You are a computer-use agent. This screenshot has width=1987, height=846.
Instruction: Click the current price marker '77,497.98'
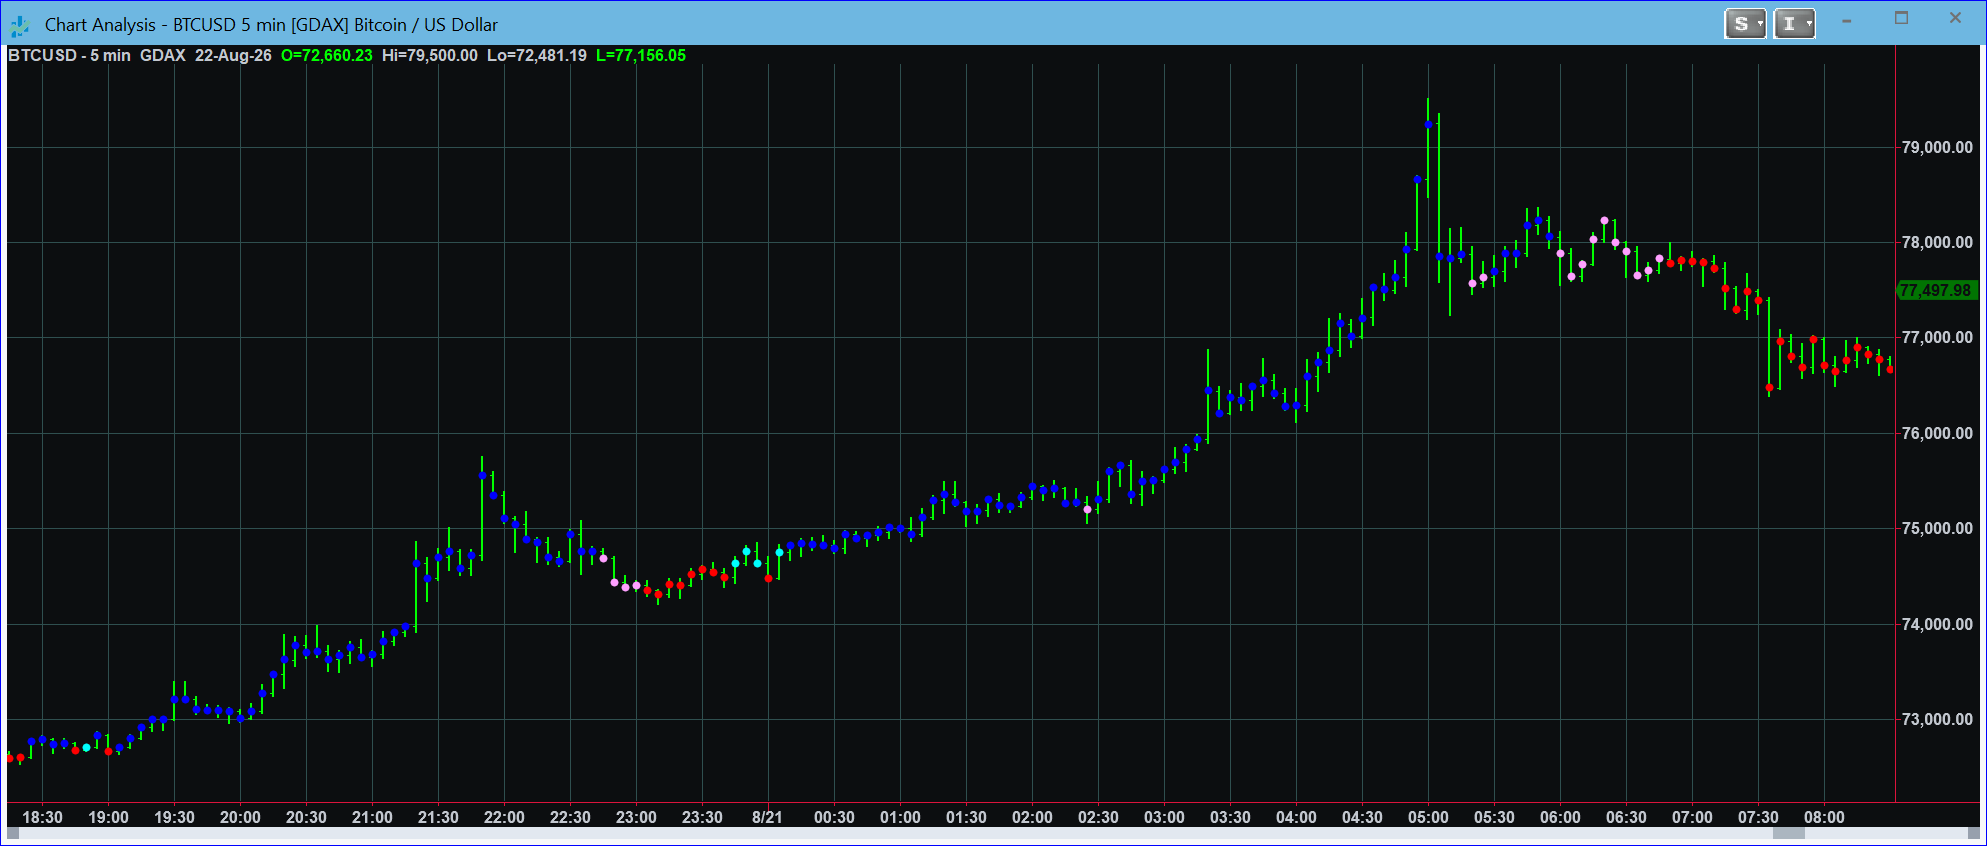pyautogui.click(x=1937, y=290)
